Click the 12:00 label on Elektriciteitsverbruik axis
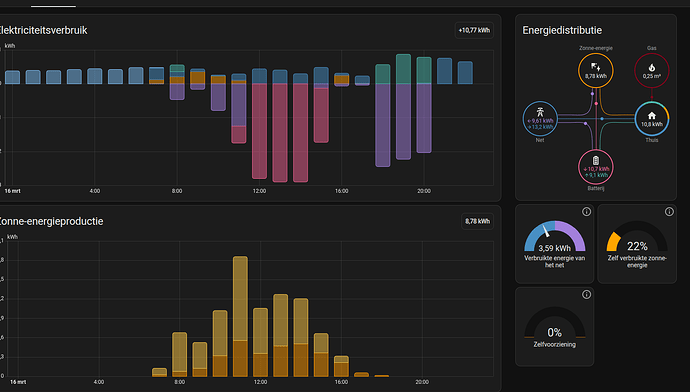This screenshot has width=690, height=392. point(259,191)
